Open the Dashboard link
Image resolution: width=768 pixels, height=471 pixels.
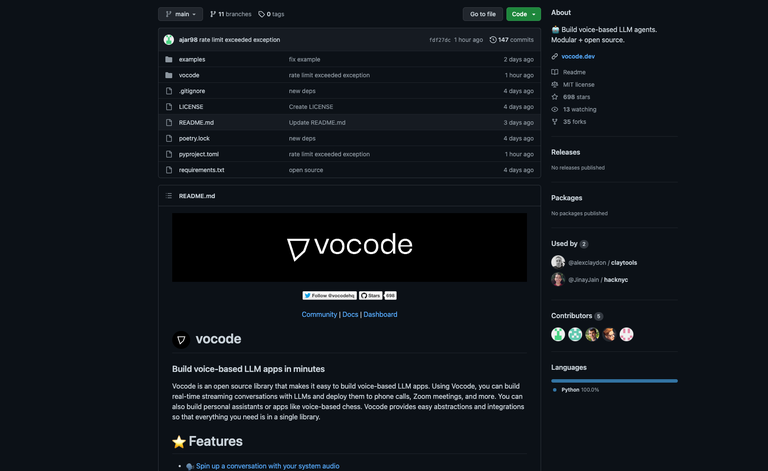[x=380, y=314]
